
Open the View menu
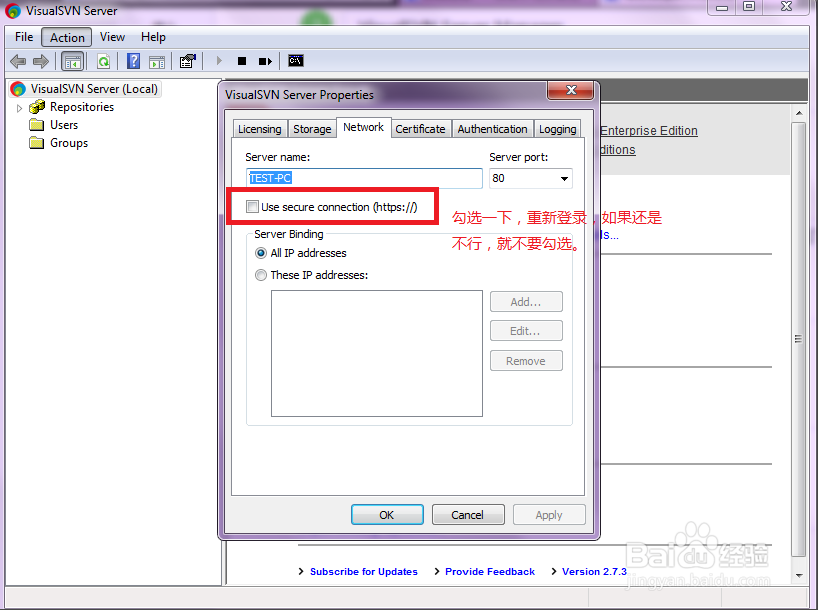pyautogui.click(x=112, y=37)
